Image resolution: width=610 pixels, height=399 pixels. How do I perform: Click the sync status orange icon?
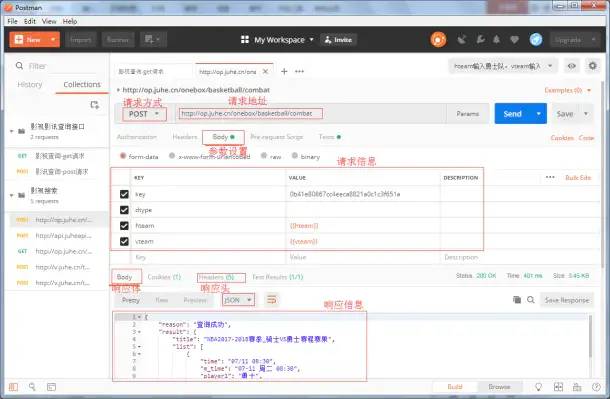[438, 40]
